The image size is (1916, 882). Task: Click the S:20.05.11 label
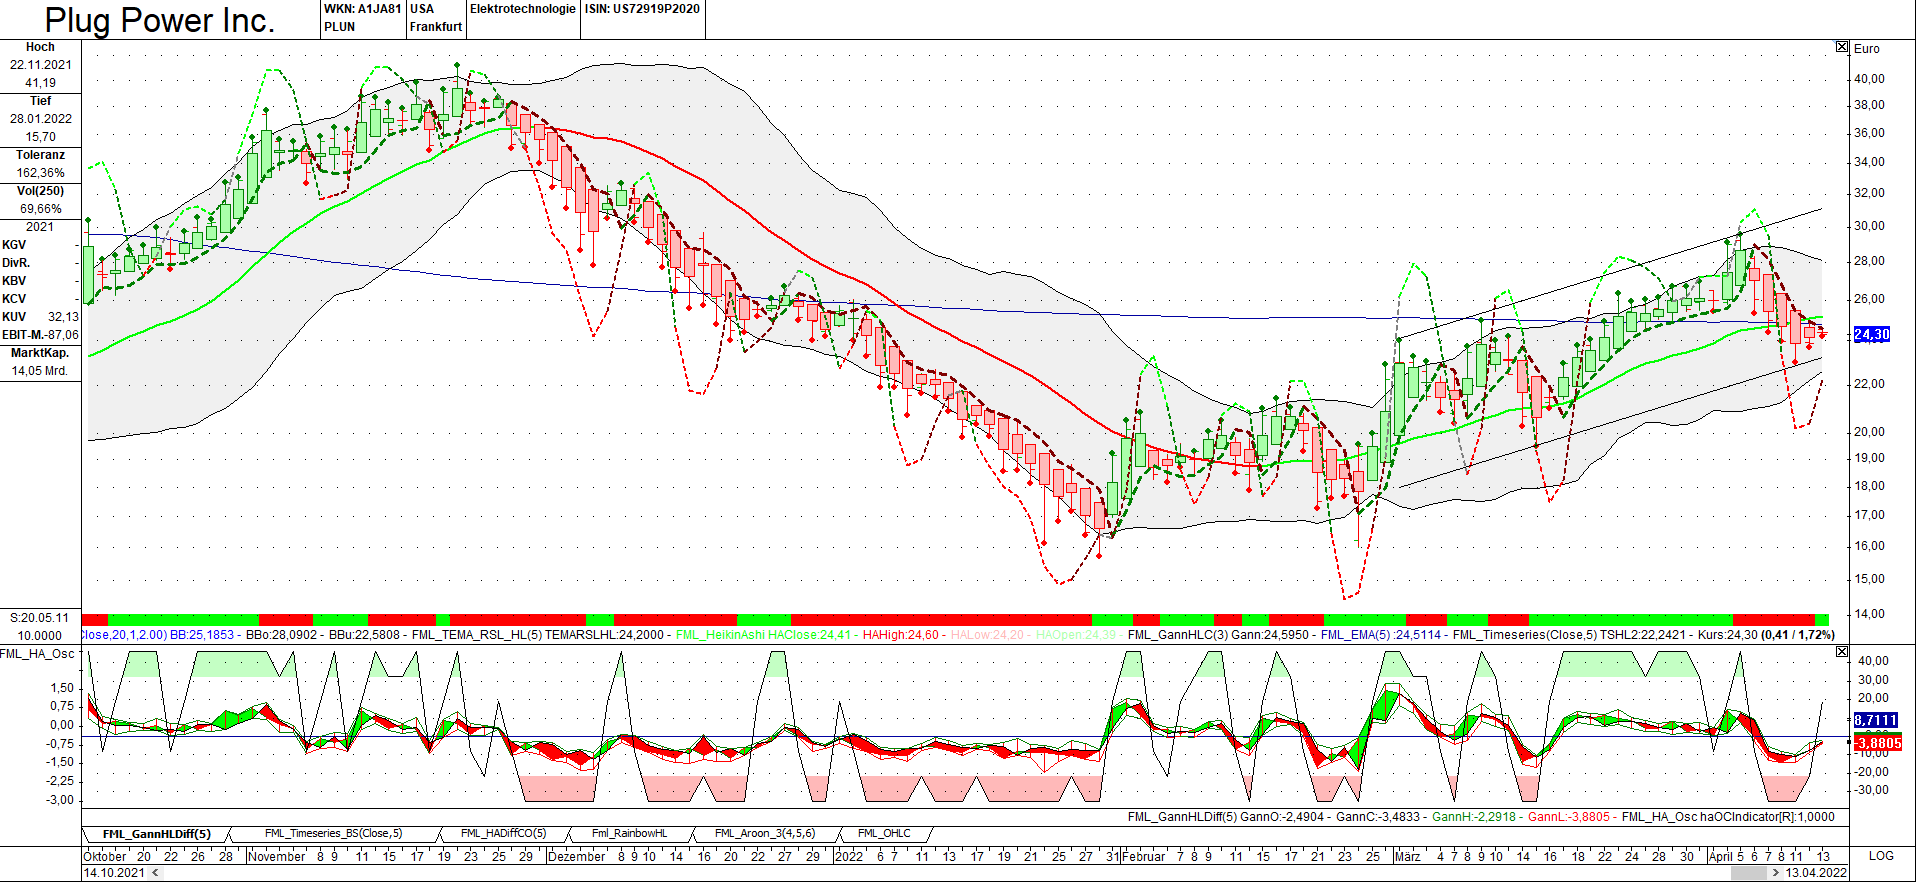(x=40, y=618)
